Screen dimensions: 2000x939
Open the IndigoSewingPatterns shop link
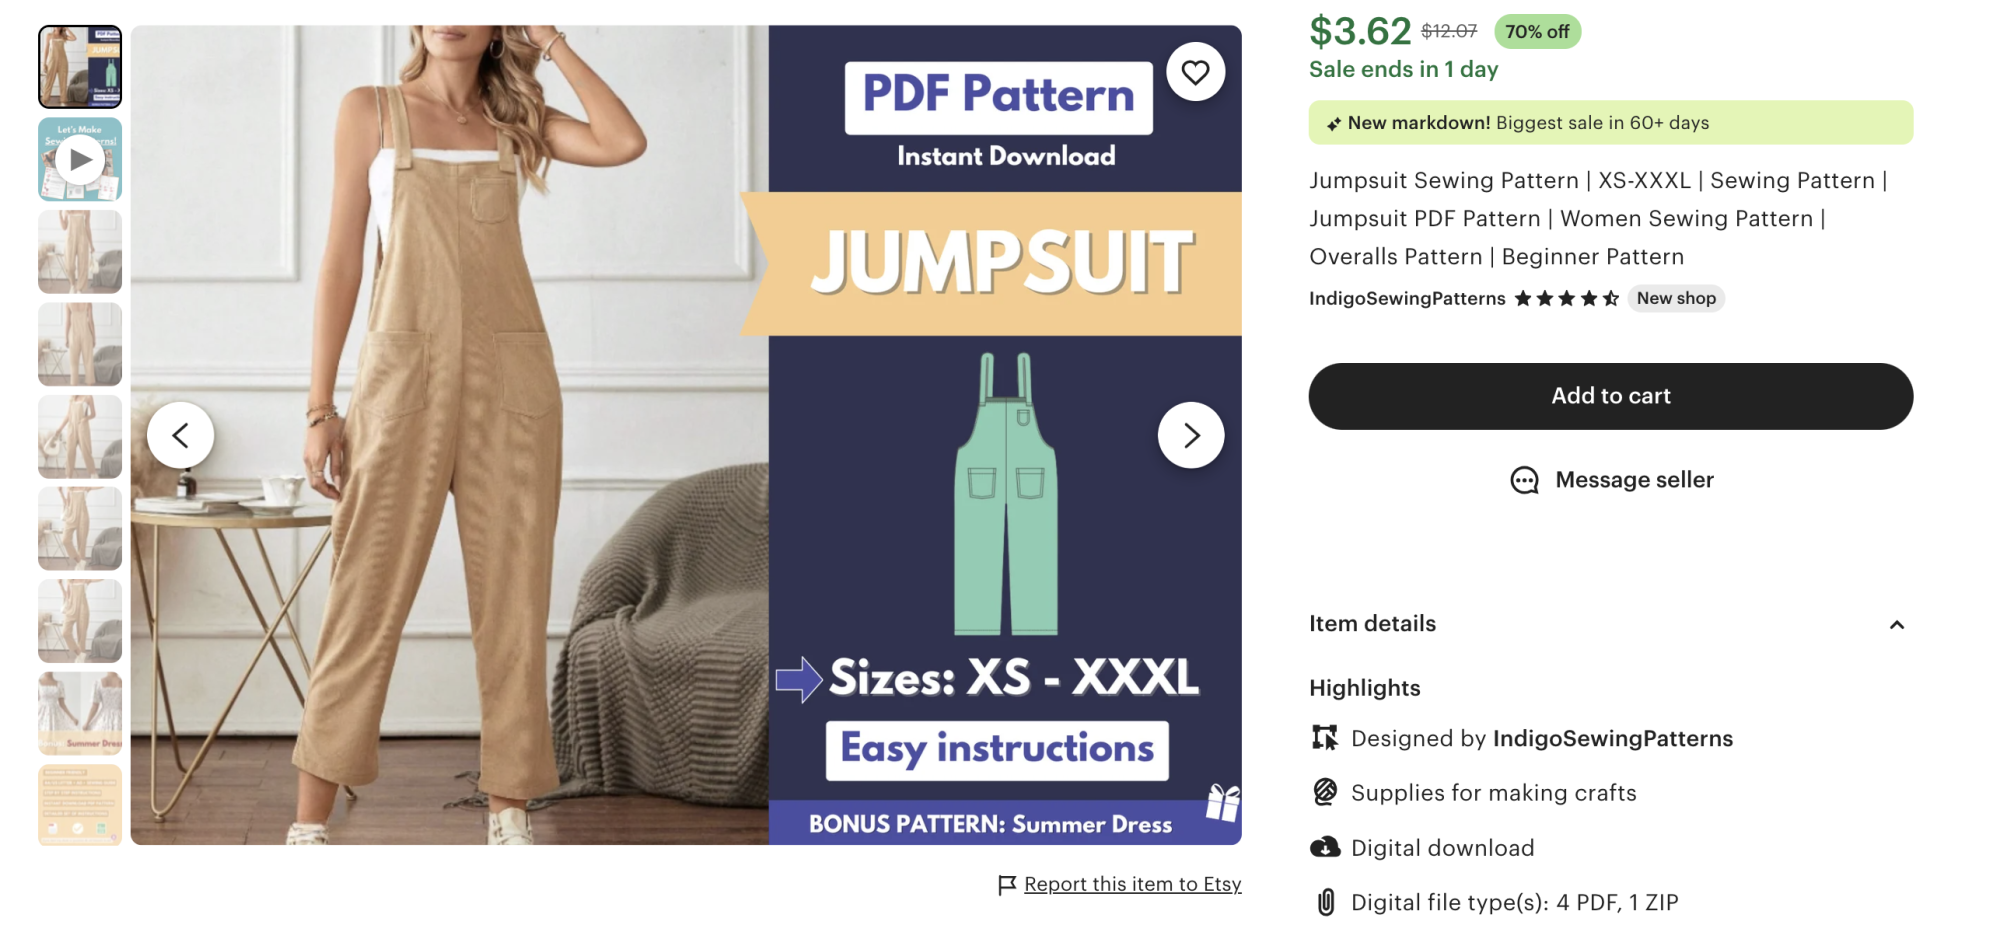tap(1407, 298)
